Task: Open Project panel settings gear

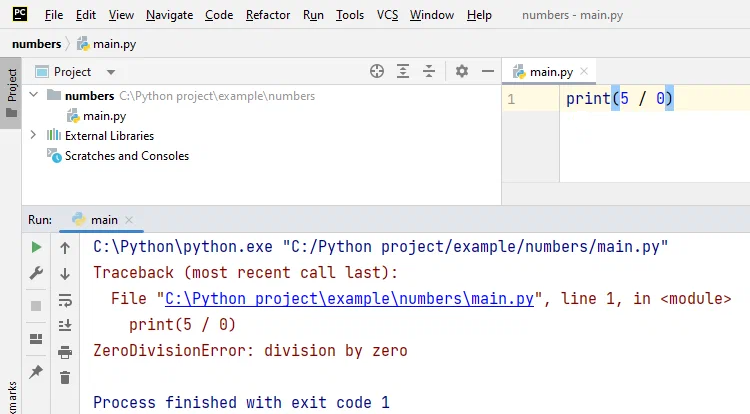Action: [461, 71]
